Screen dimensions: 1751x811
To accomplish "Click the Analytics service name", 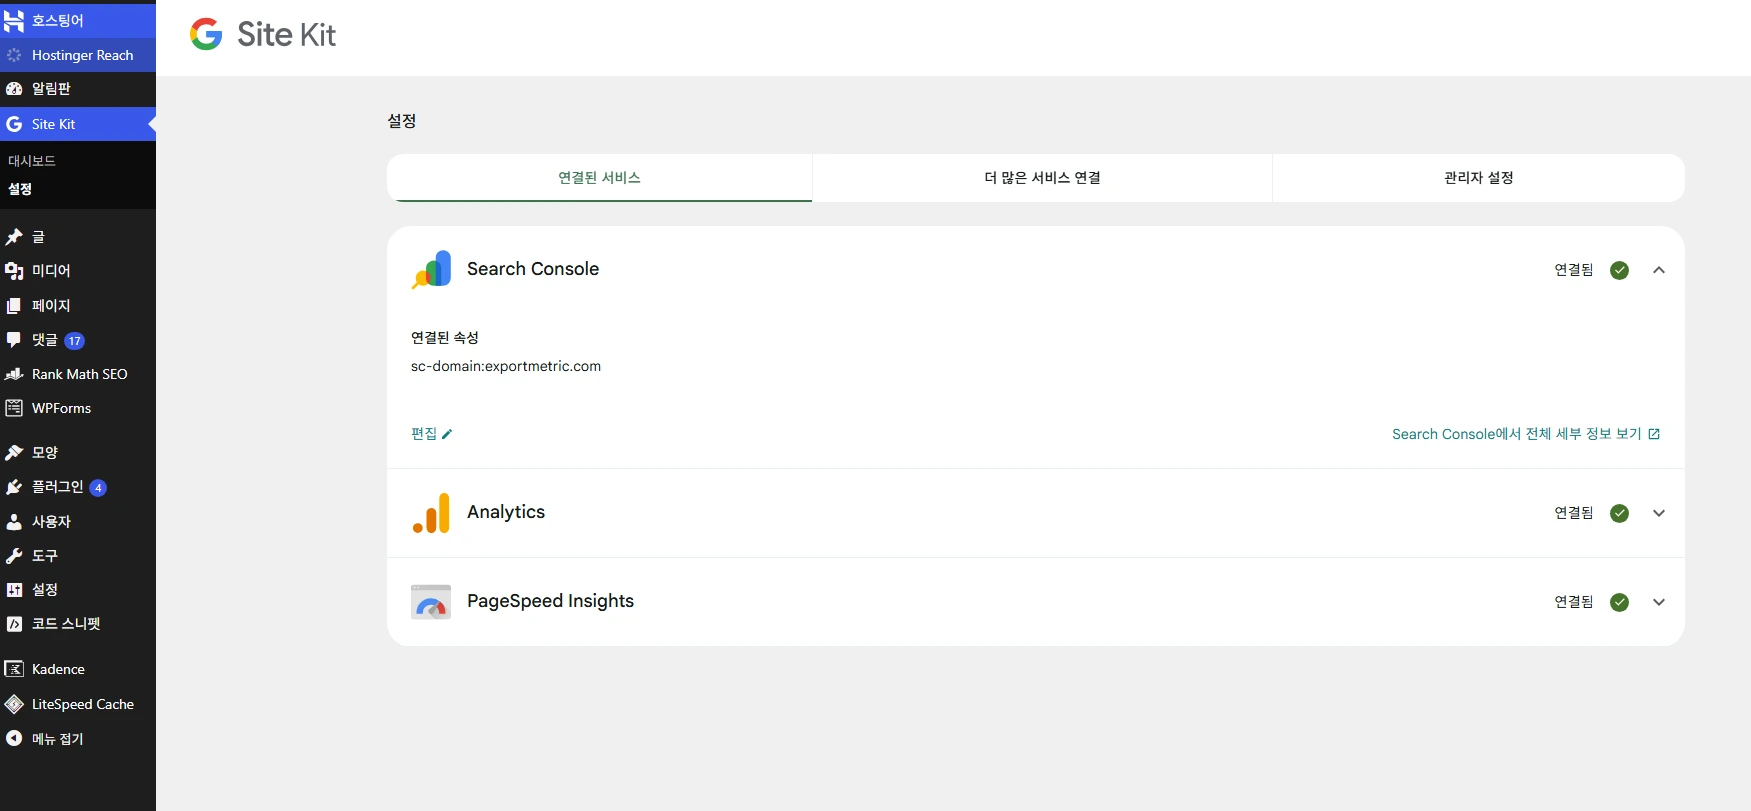I will pos(506,512).
